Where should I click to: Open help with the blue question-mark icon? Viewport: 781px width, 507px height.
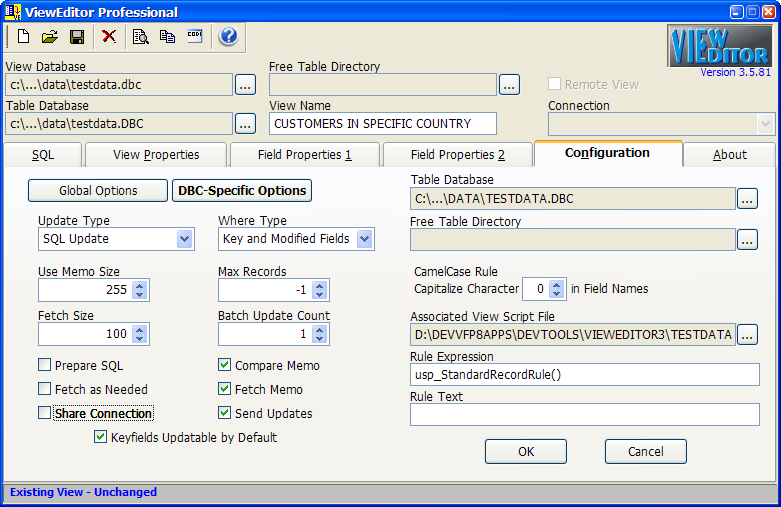[x=228, y=37]
